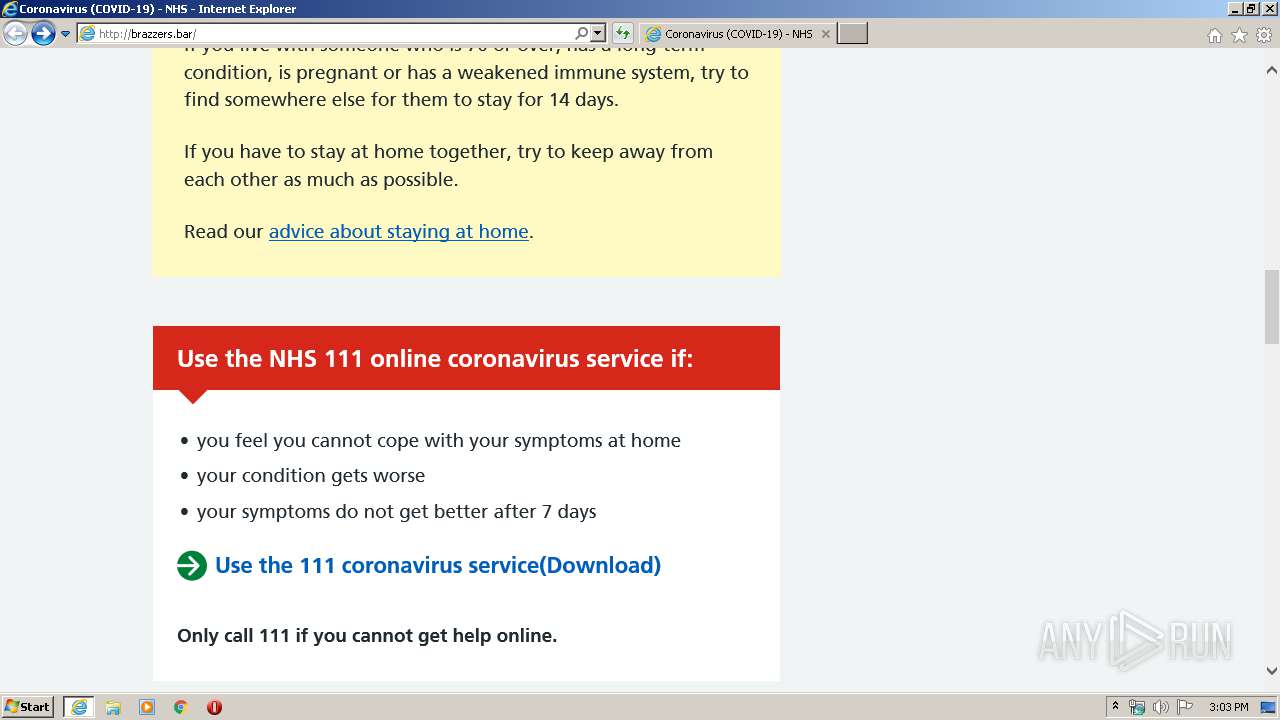Open the network tray icon

[x=1137, y=707]
